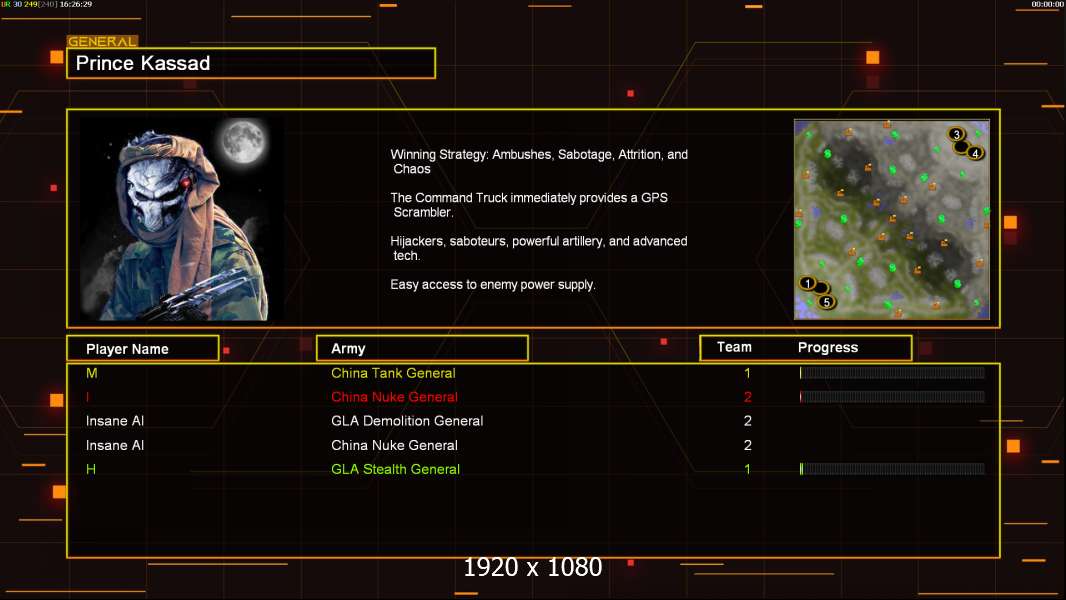Click the Player Name column header
The image size is (1066, 600).
point(143,349)
